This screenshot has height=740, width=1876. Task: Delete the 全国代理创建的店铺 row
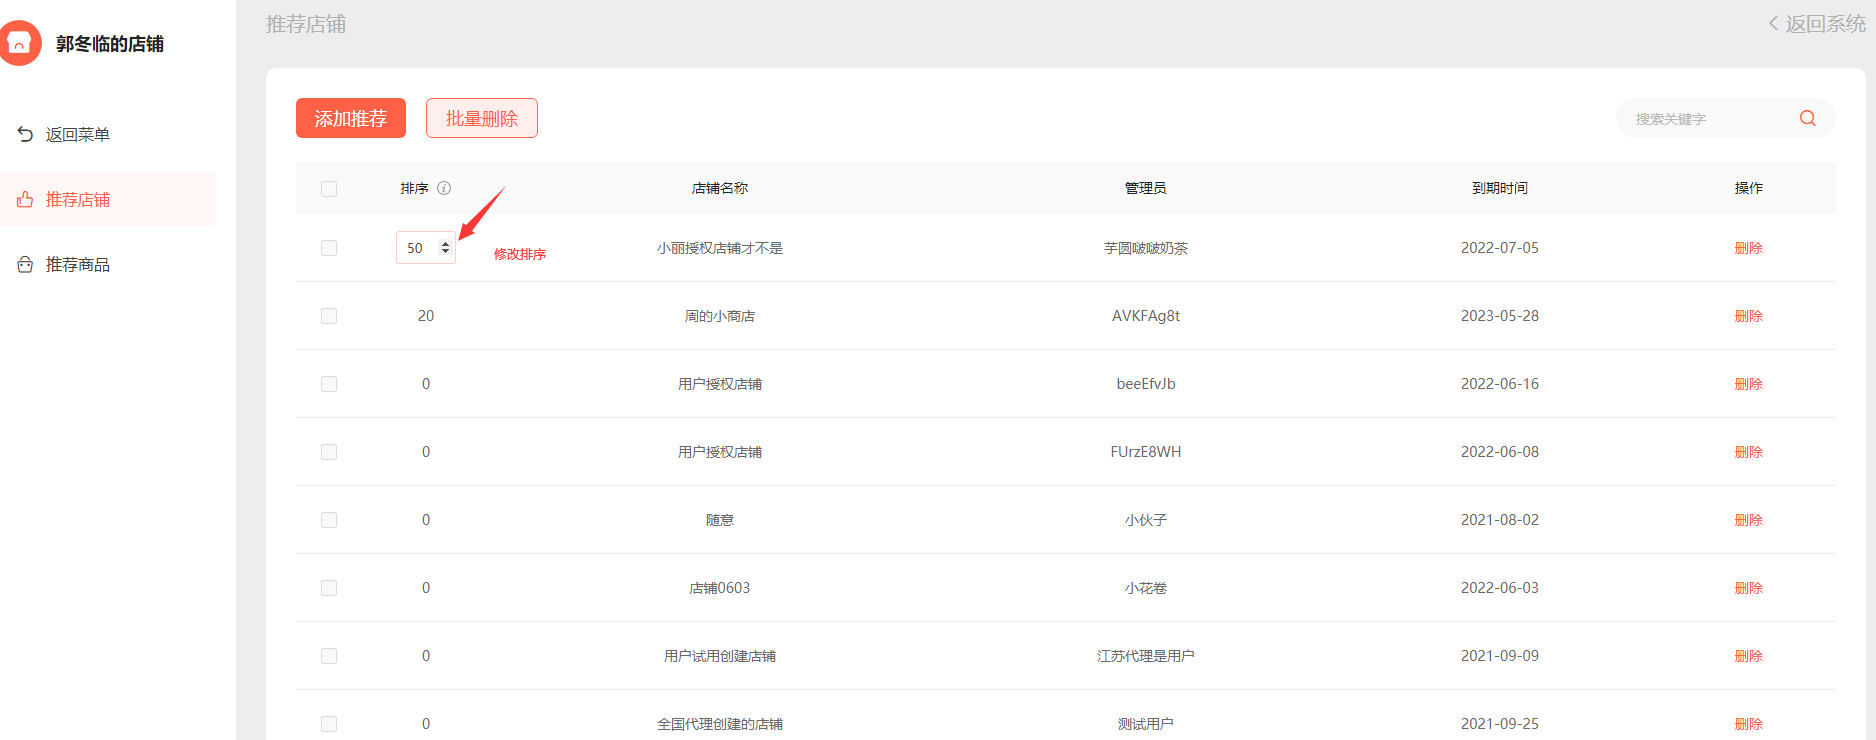tap(1748, 724)
